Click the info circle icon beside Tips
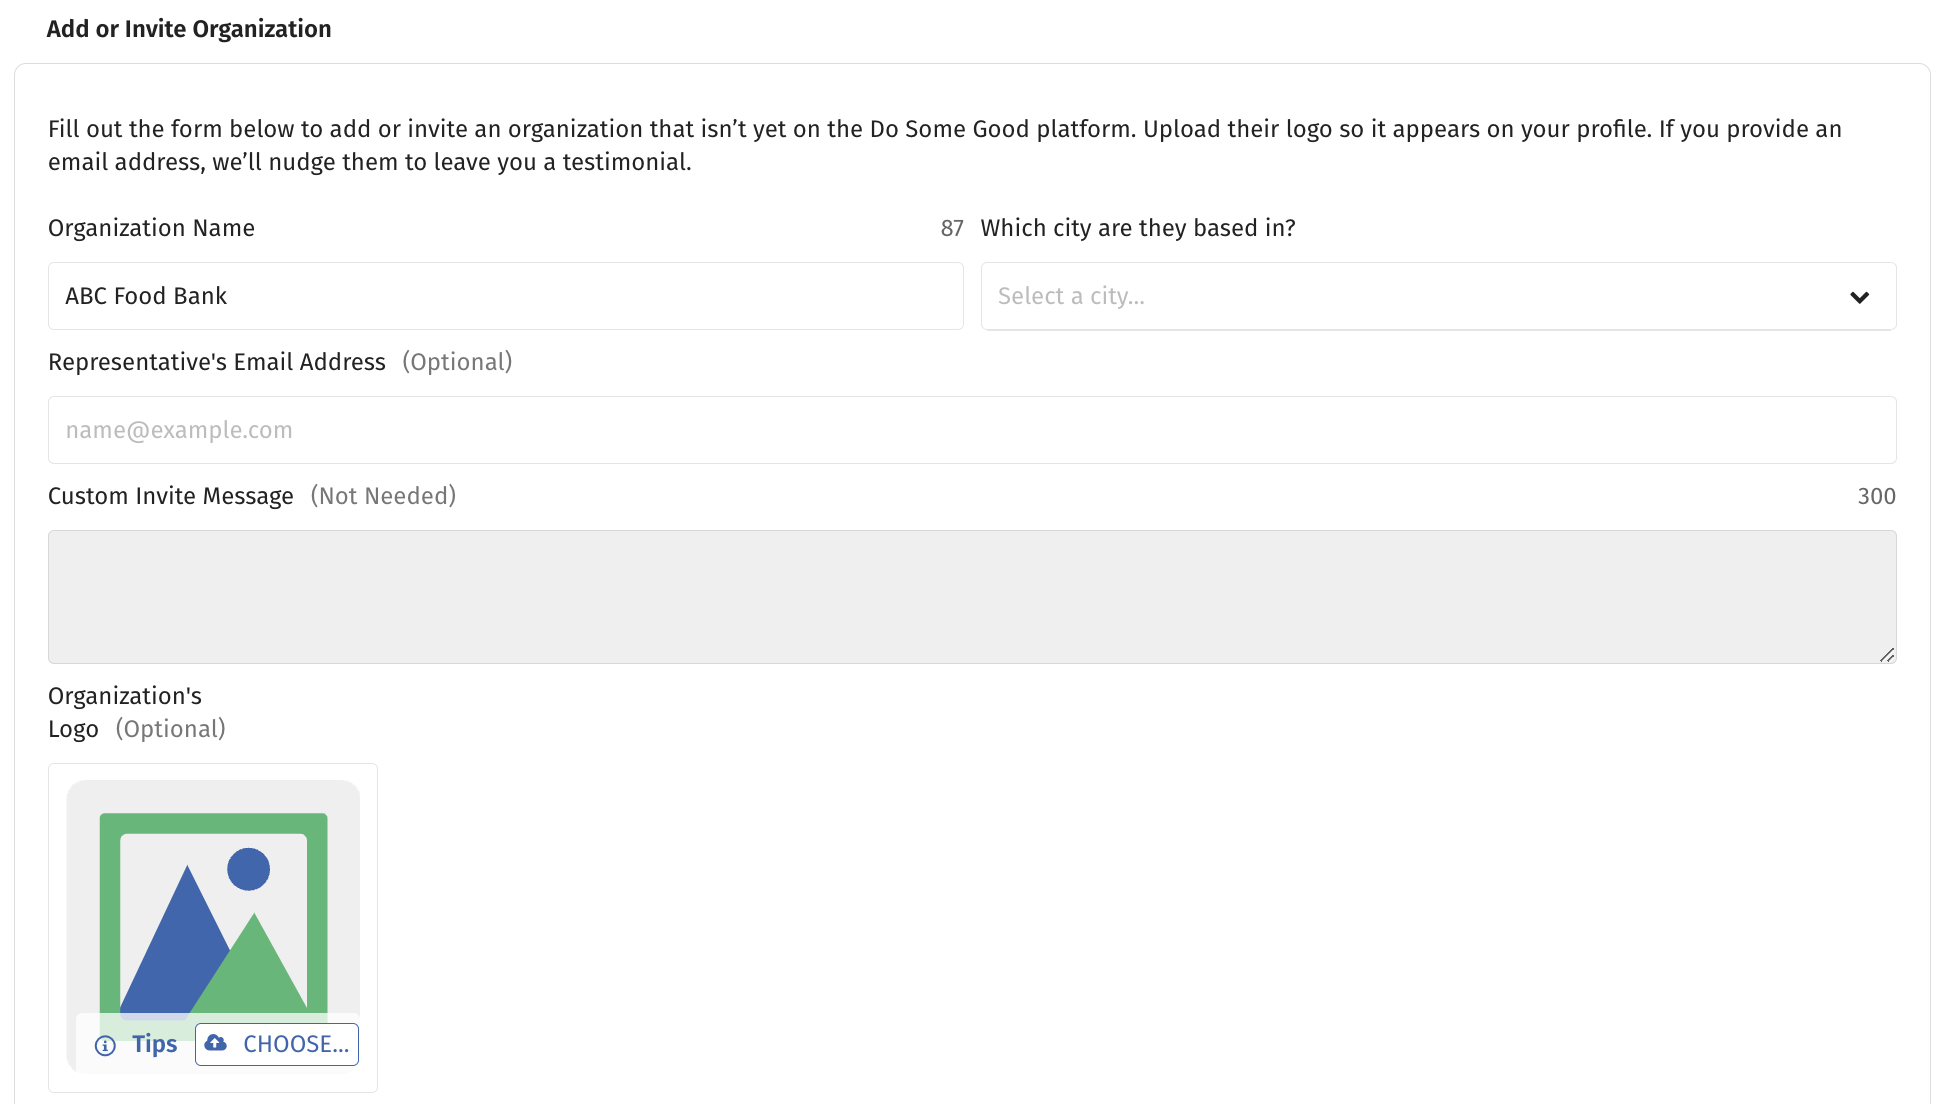The height and width of the screenshot is (1104, 1946). [x=105, y=1045]
